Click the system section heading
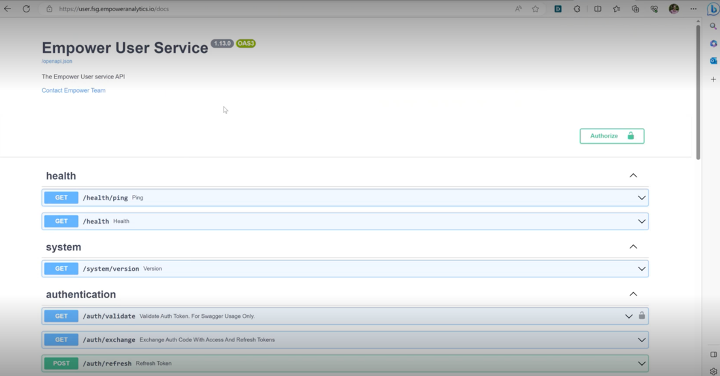Image resolution: width=720 pixels, height=376 pixels. pyautogui.click(x=63, y=247)
